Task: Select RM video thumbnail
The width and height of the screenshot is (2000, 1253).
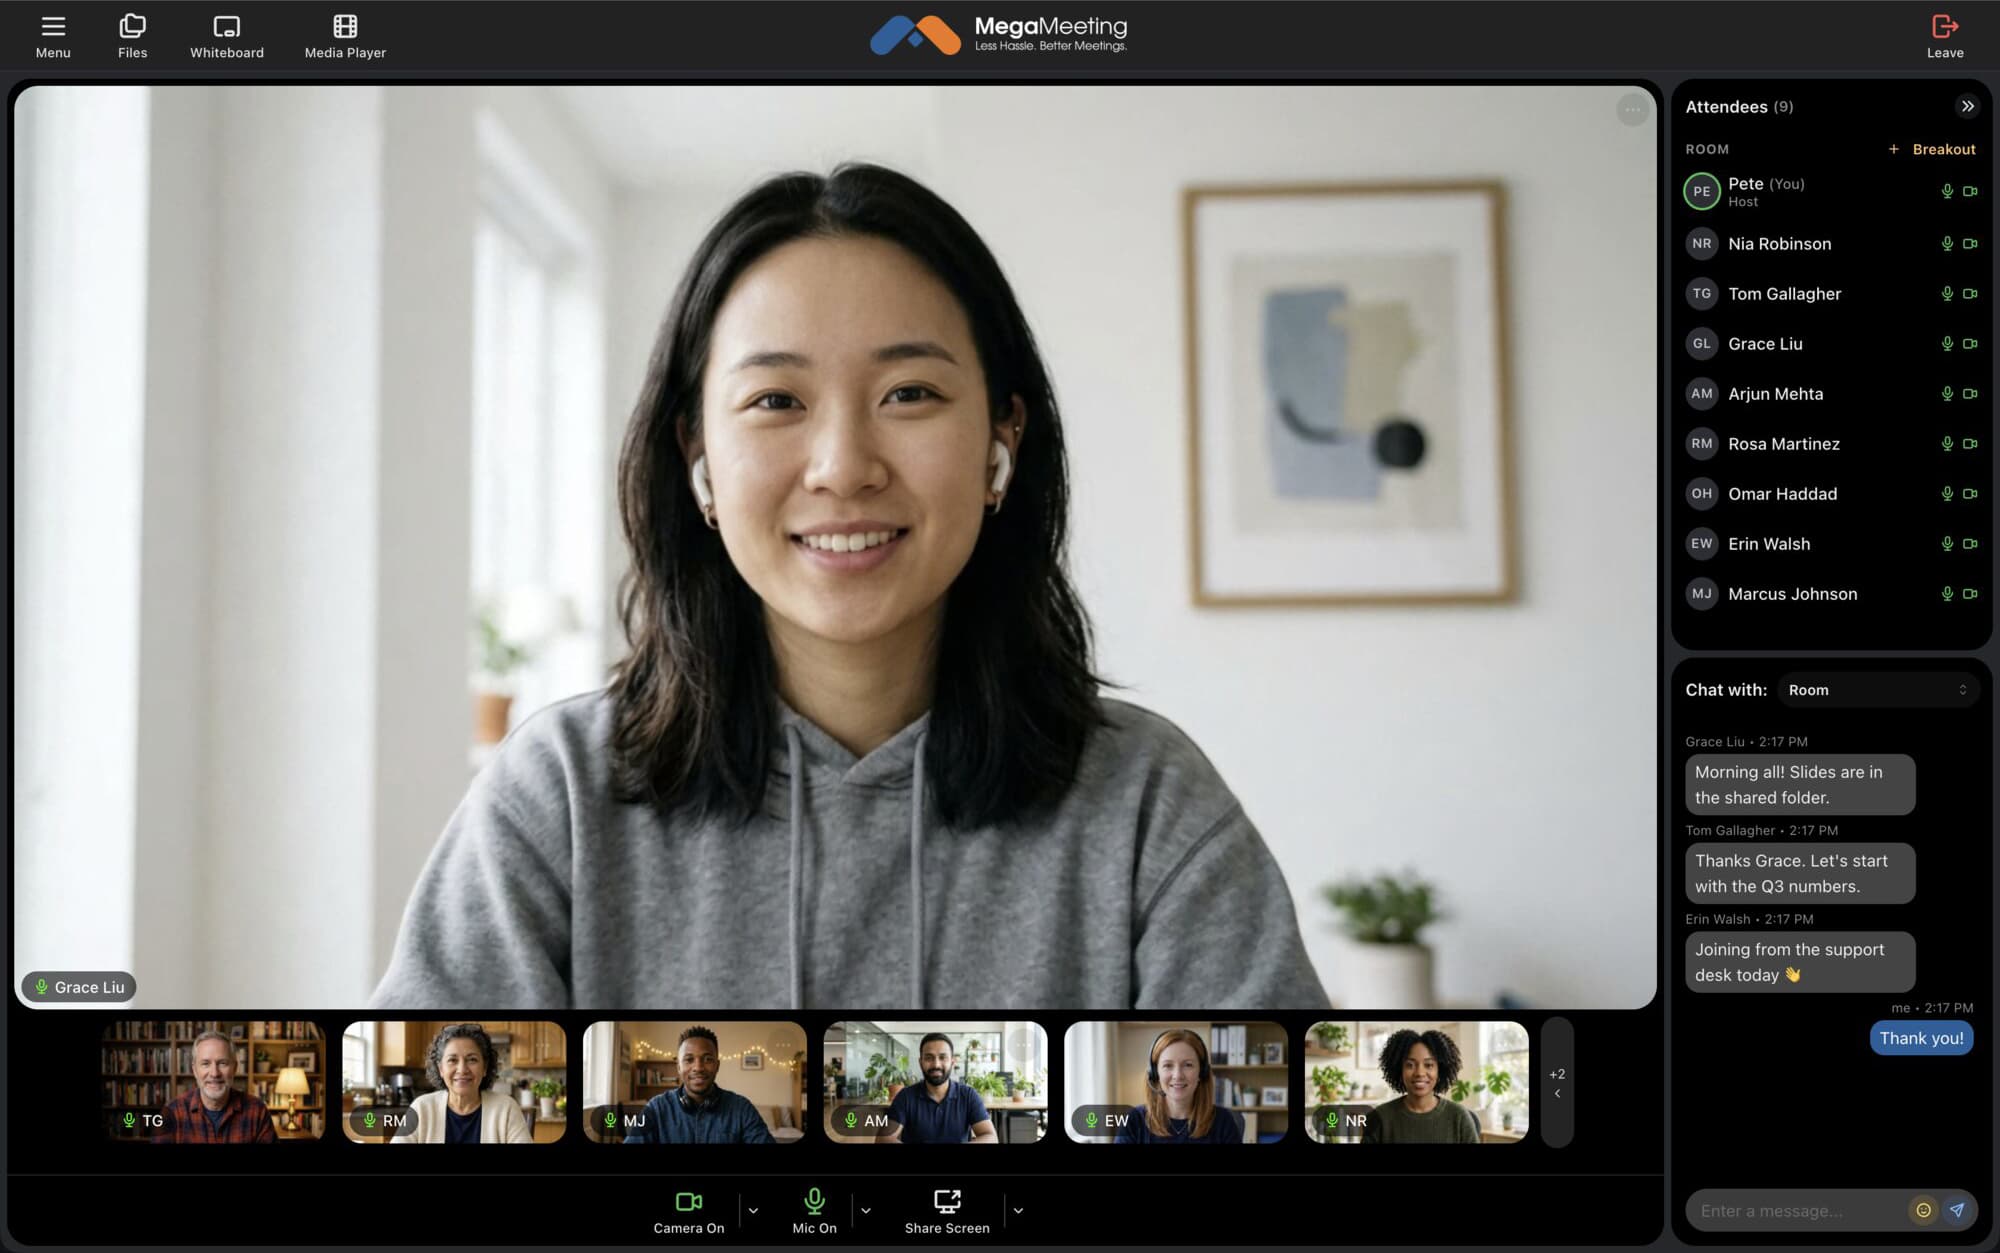Action: coord(454,1082)
